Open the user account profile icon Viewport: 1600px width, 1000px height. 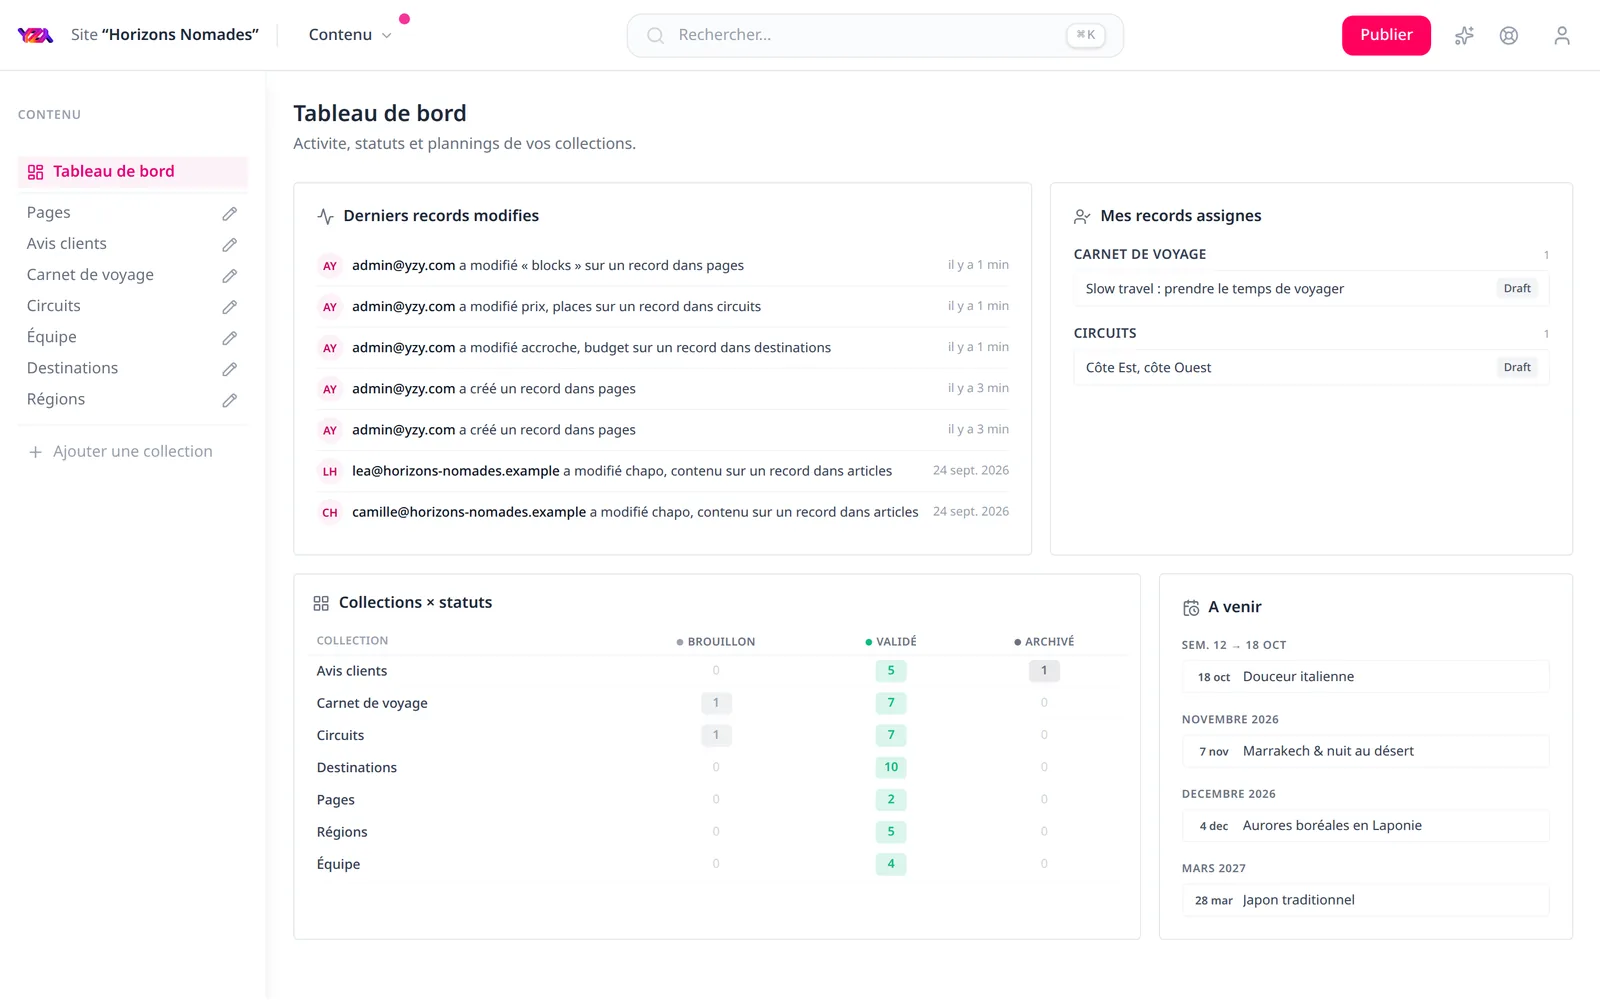[x=1562, y=36]
